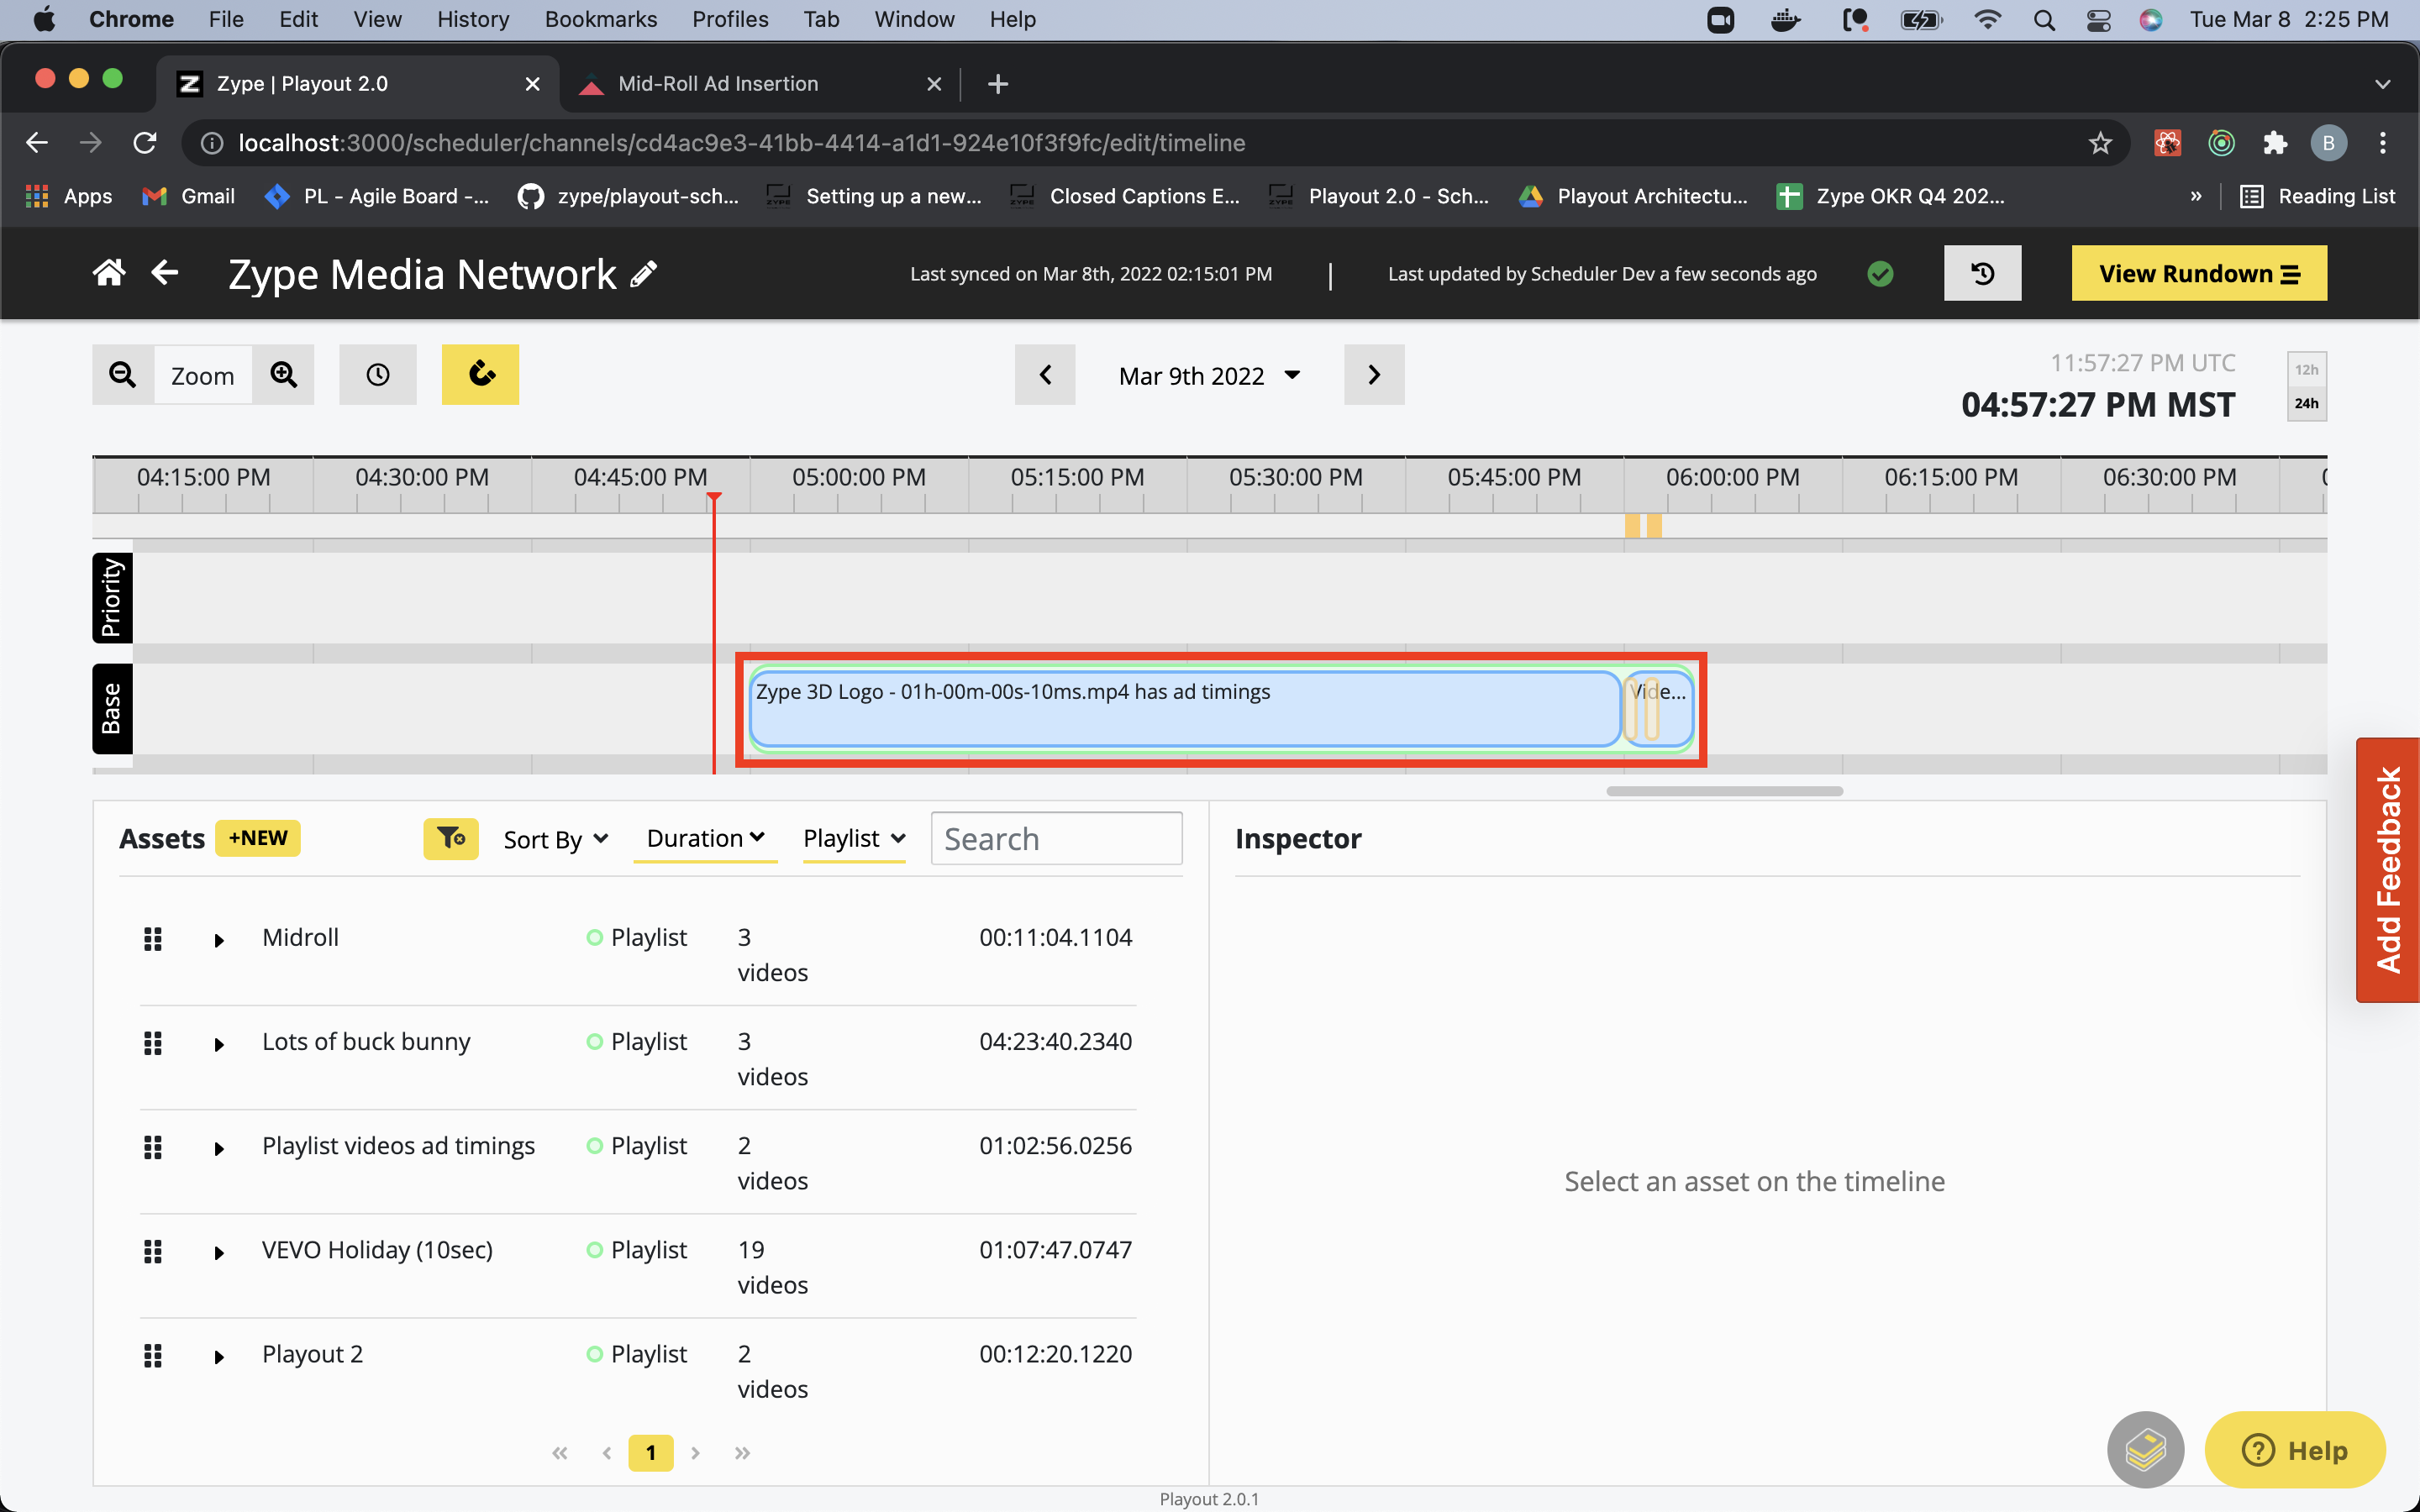
Task: Click the horizontal timeline scrollbar
Action: click(x=1724, y=791)
